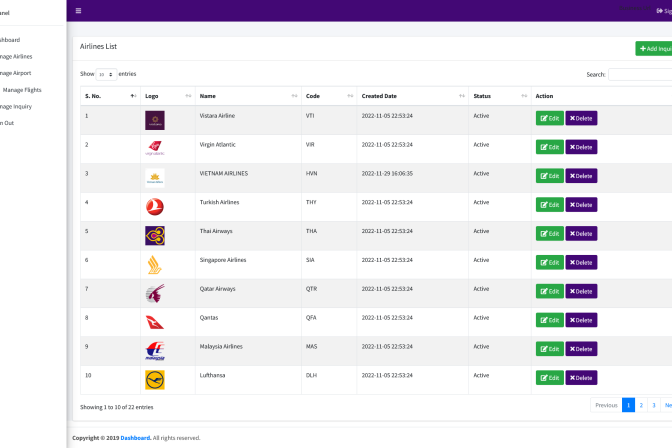672x448 pixels.
Task: Delete the Lufthansa row
Action: [x=581, y=378]
